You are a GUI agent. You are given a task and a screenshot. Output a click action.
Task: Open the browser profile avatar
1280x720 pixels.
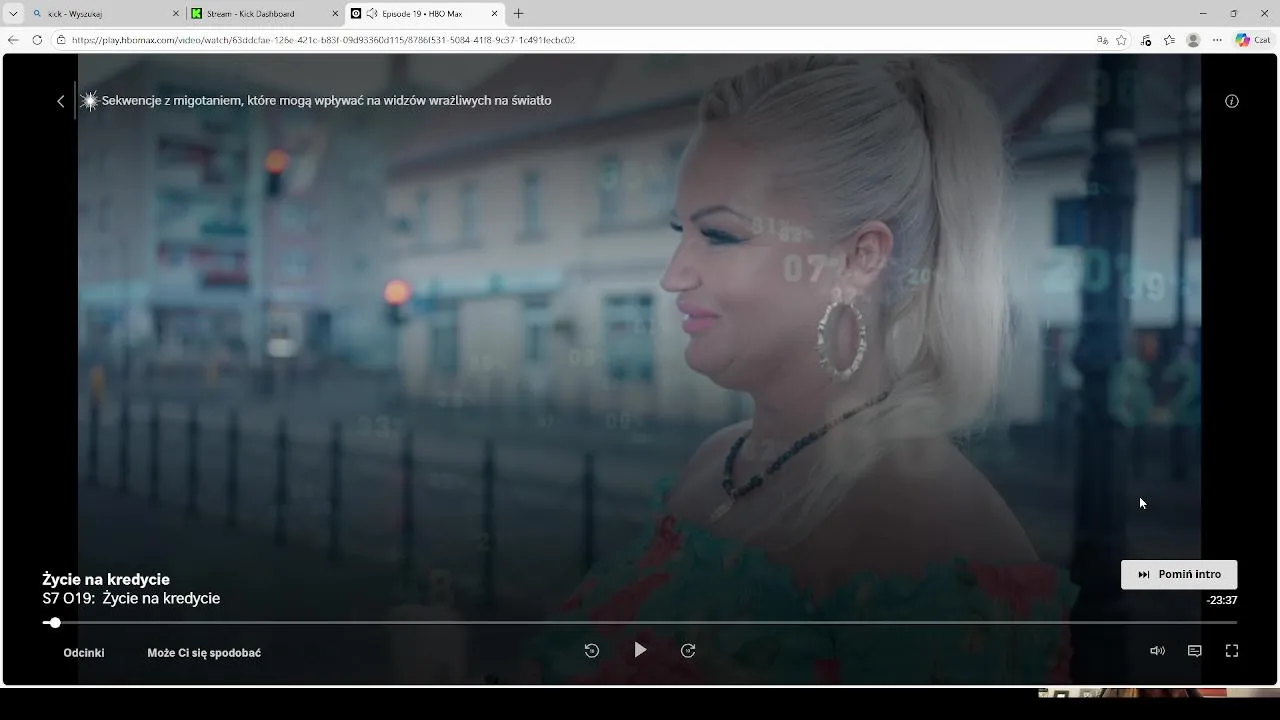1193,40
